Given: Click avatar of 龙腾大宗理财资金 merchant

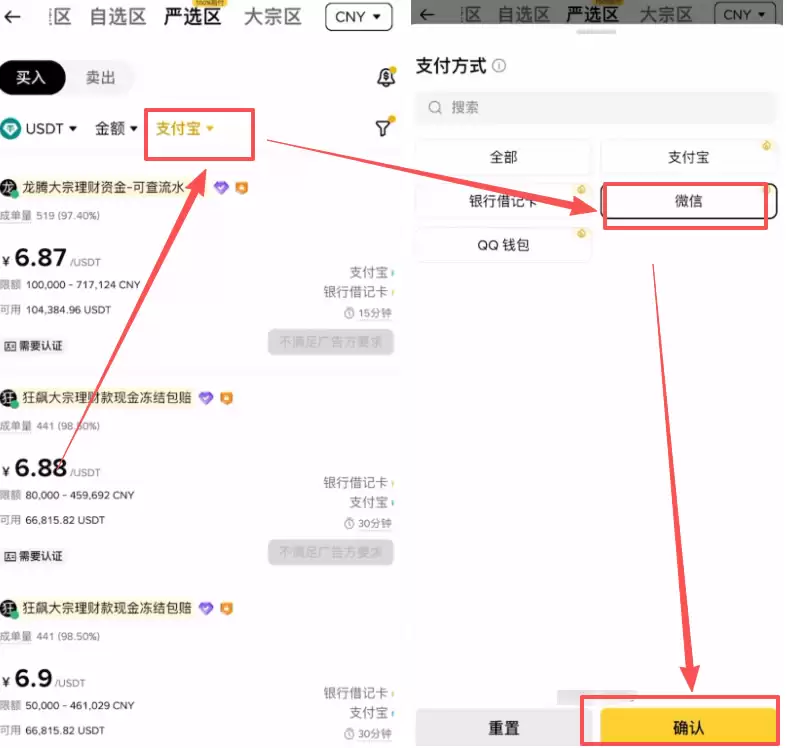Looking at the screenshot, I should click(8, 188).
